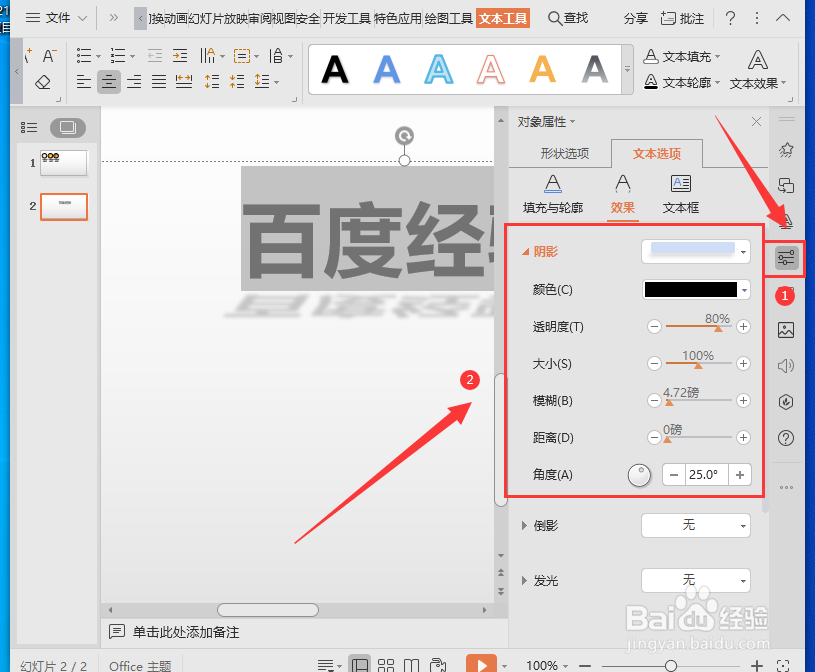Switch to 特色应用 ribbon tab

398,19
